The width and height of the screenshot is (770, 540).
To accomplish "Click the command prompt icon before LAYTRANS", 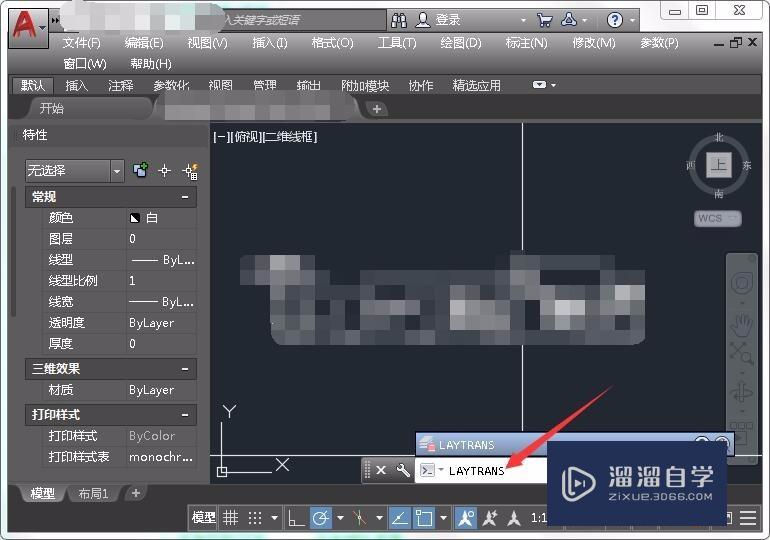I will click(x=428, y=470).
